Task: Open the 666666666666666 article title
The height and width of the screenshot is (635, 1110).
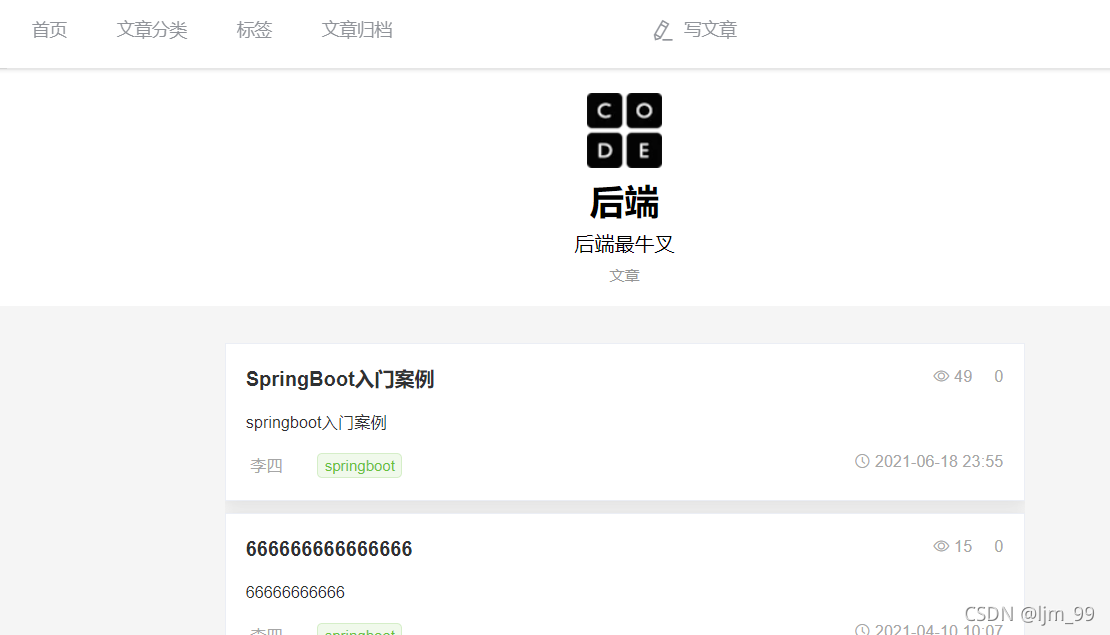Action: point(329,549)
